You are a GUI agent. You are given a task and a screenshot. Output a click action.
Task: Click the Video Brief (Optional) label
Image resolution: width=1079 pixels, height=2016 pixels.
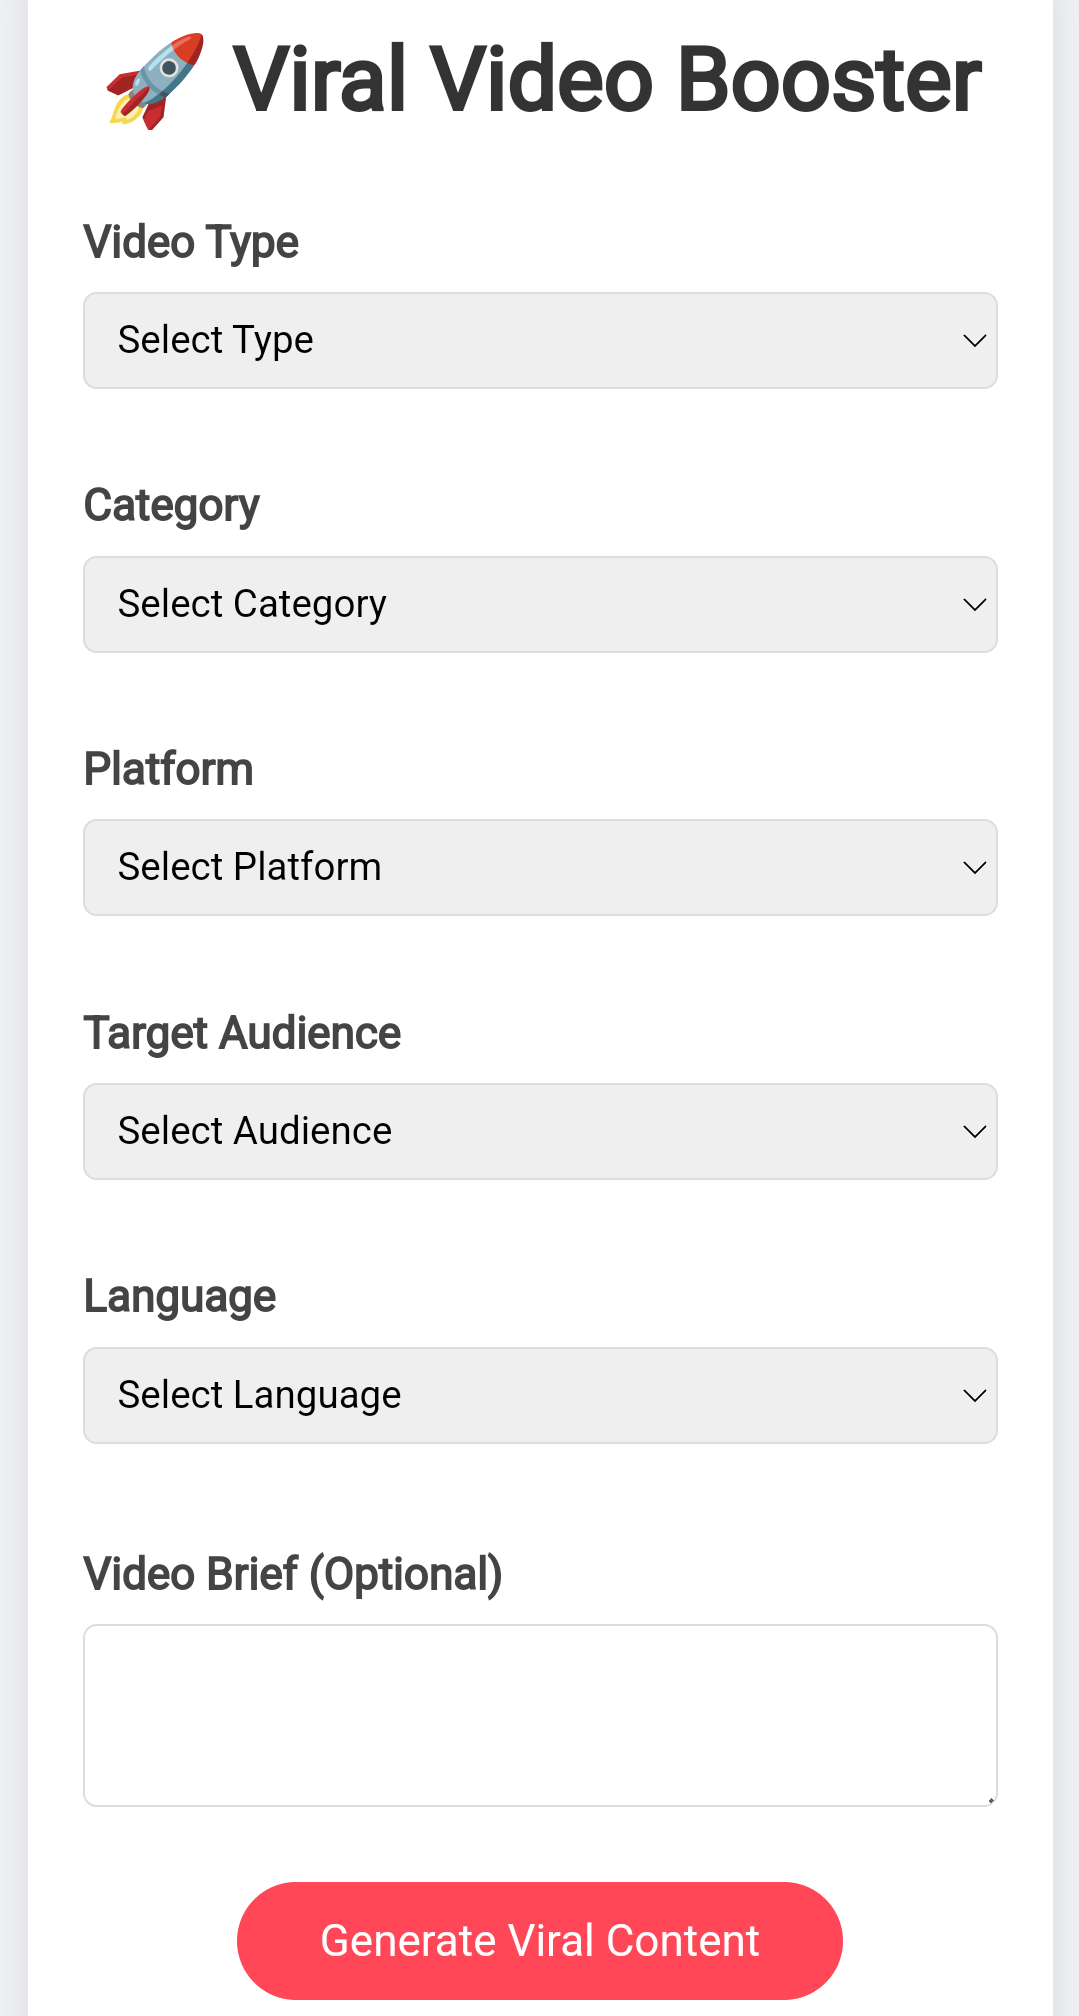click(x=293, y=1574)
